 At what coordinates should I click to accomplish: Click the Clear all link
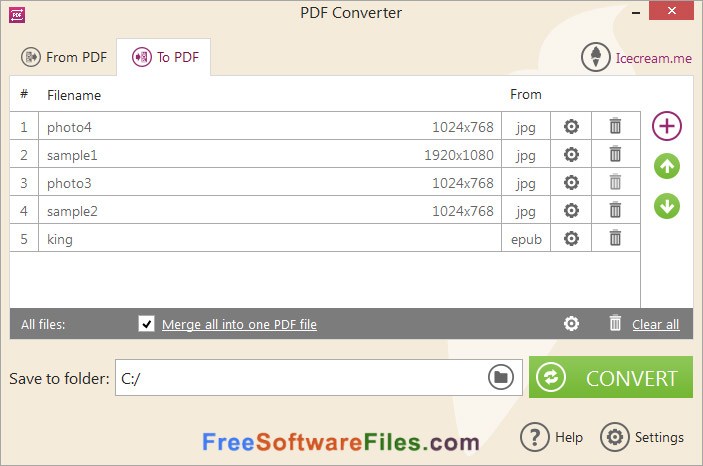coord(655,324)
